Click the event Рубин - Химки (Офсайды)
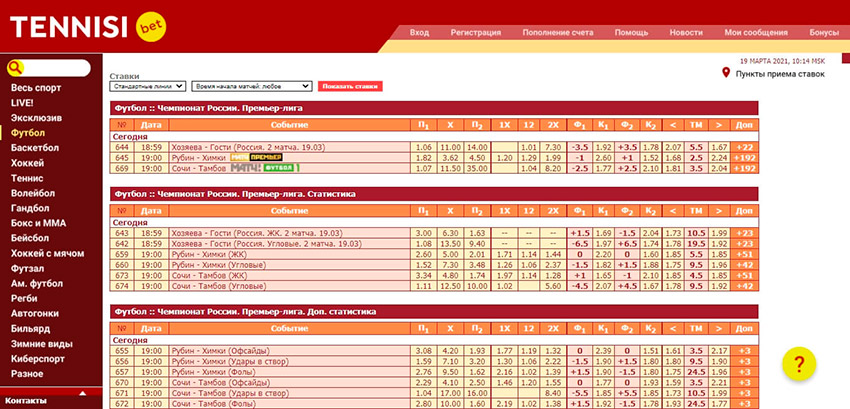The image size is (850, 409). [x=221, y=351]
